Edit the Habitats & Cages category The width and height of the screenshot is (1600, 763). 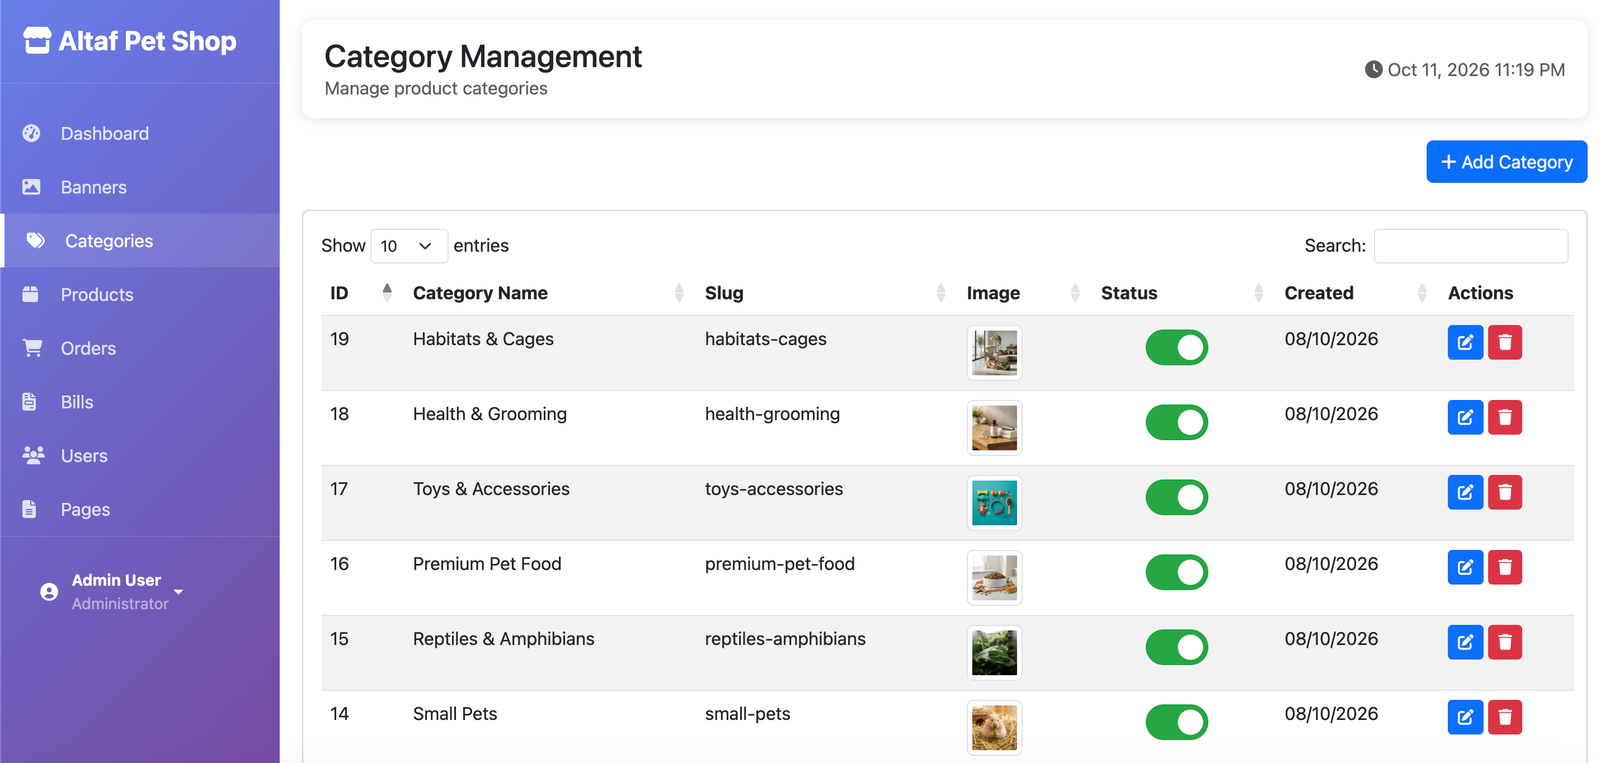point(1465,342)
